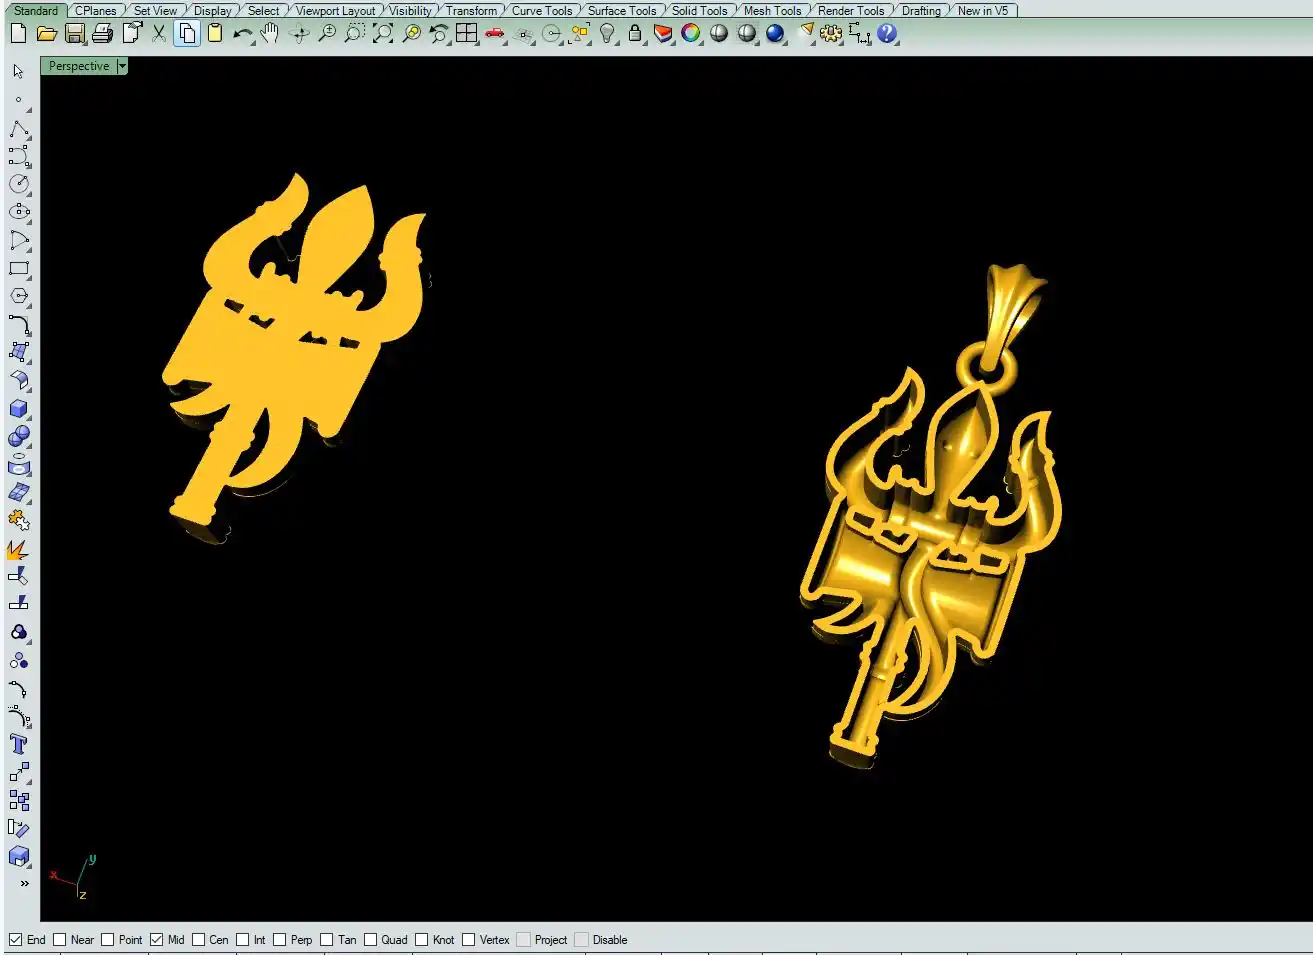This screenshot has height=955, width=1313.
Task: Expand more sidebar tools via double chevron
Action: click(24, 883)
